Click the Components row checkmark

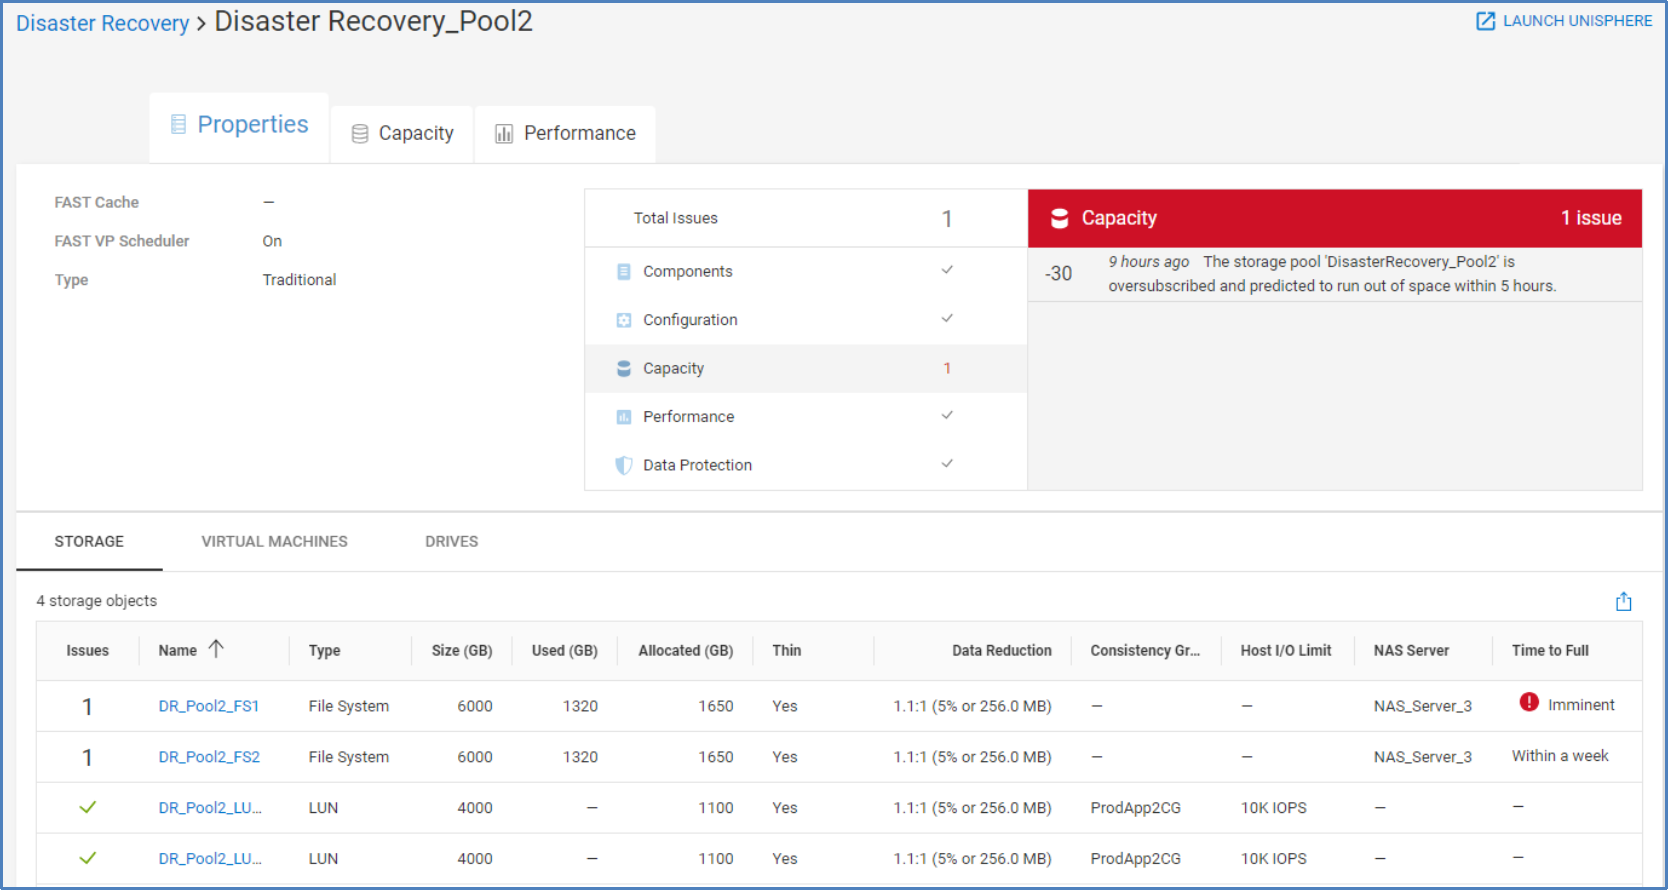click(x=947, y=270)
